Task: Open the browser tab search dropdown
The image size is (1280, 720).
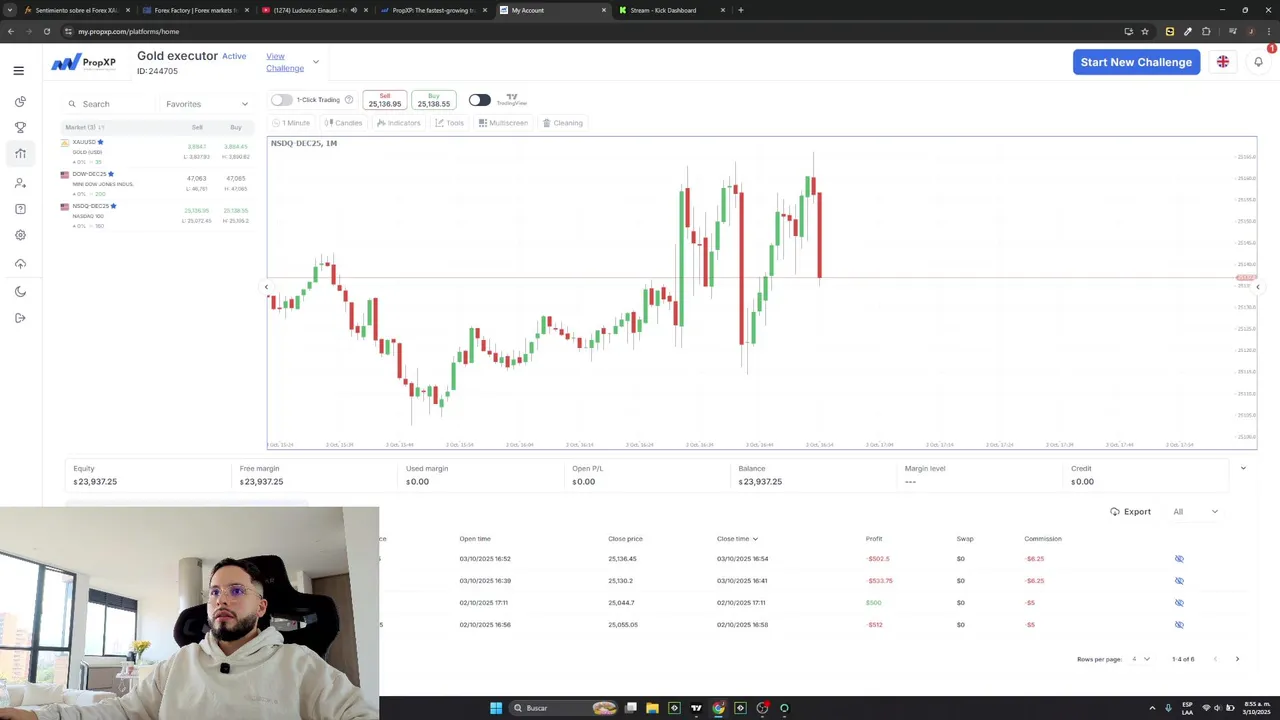Action: point(10,10)
